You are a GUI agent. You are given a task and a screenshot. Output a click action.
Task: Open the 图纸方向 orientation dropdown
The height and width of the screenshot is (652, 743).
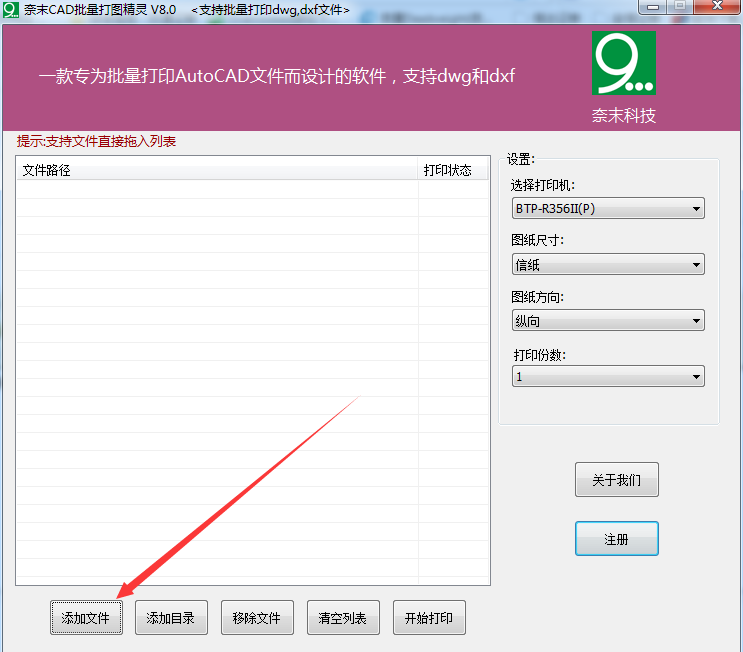[608, 321]
